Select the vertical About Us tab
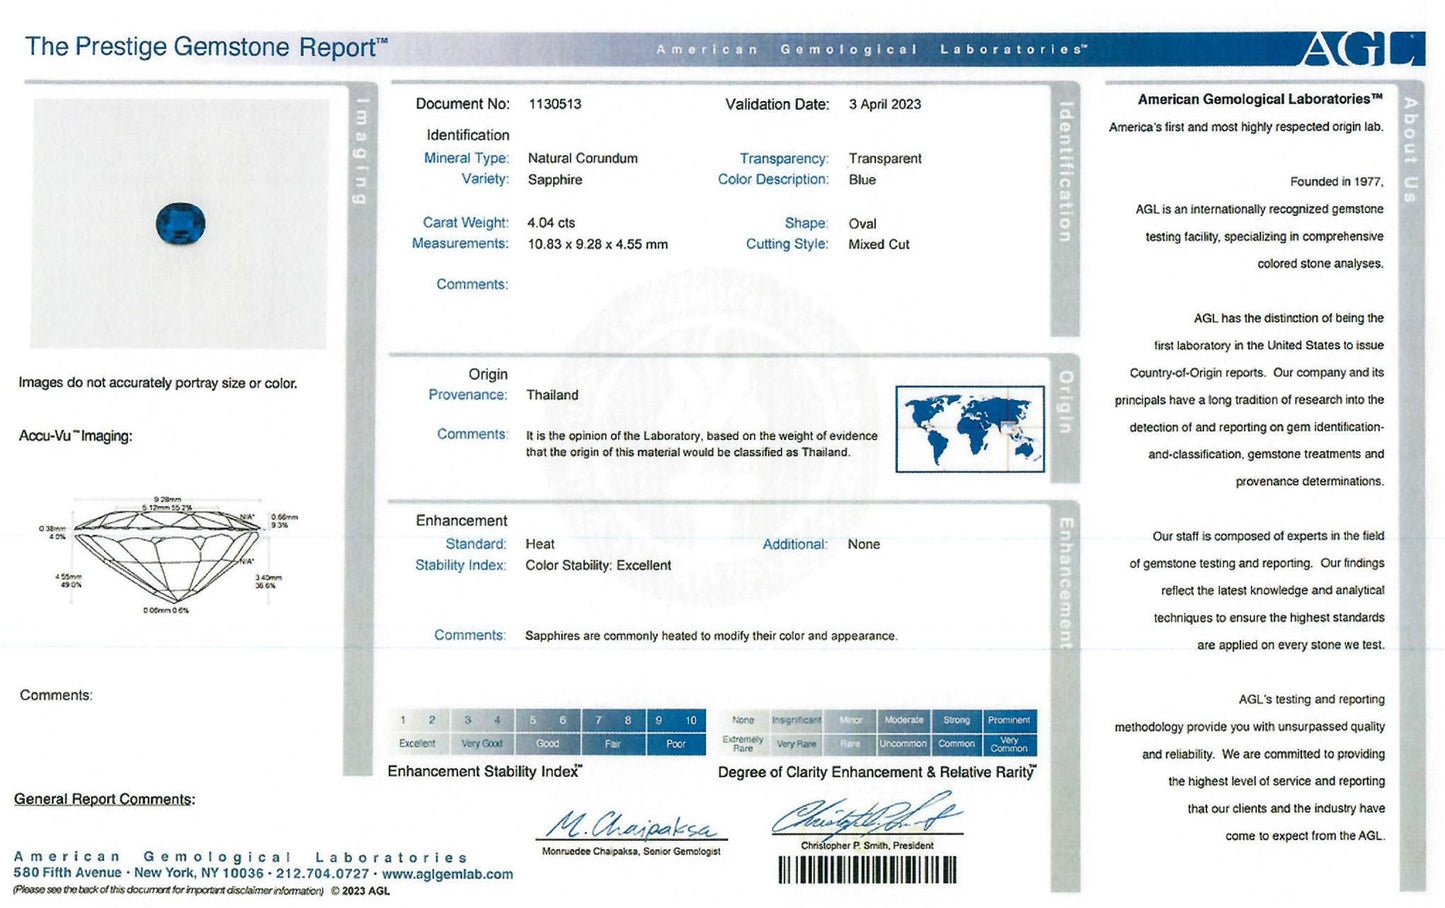This screenshot has width=1445, height=908. (1411, 150)
